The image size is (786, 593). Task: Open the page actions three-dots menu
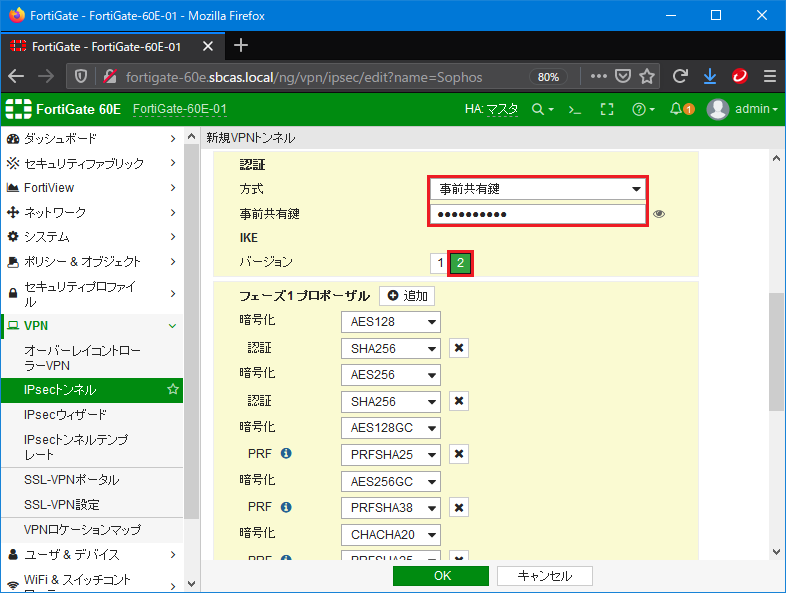pos(599,76)
